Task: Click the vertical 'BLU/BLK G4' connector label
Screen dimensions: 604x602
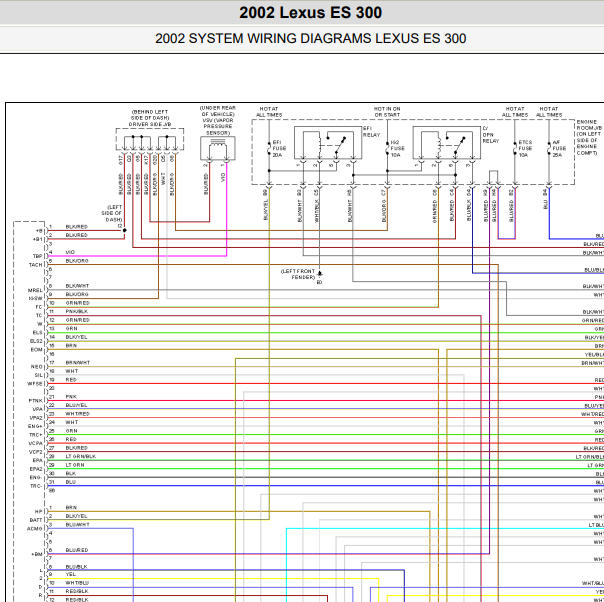Action: tap(469, 205)
